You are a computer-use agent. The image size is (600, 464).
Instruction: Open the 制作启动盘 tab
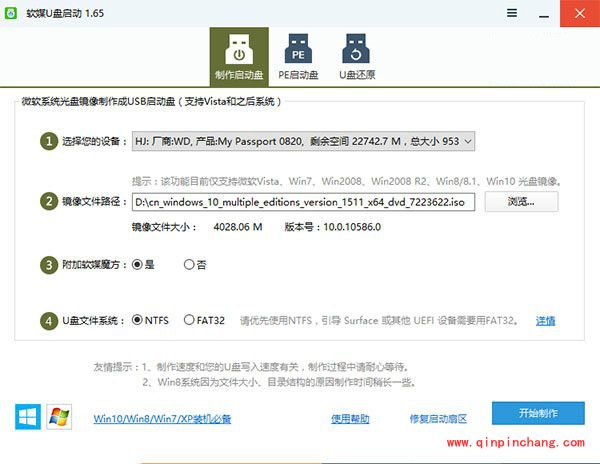point(239,57)
